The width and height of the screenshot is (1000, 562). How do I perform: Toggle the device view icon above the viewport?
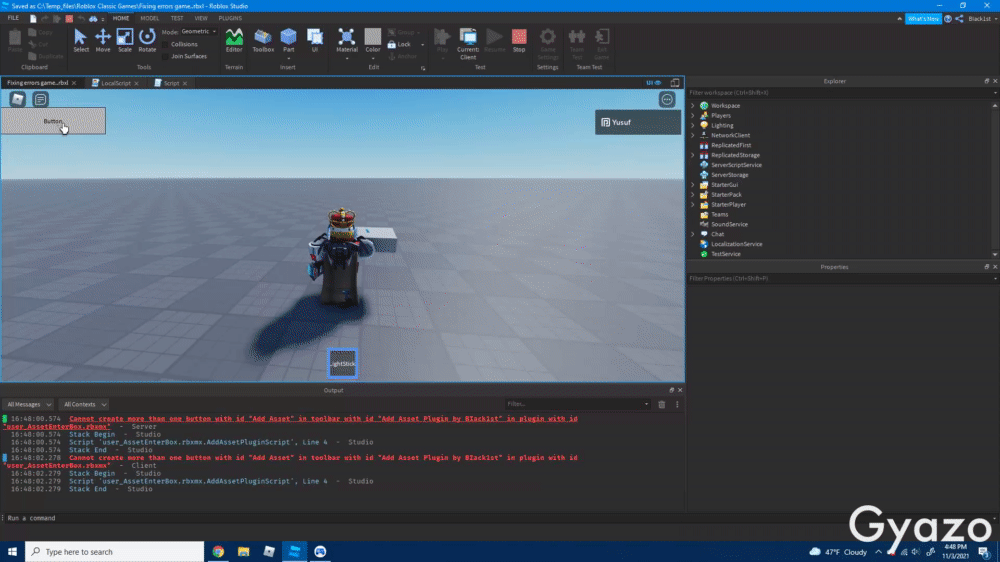click(675, 83)
